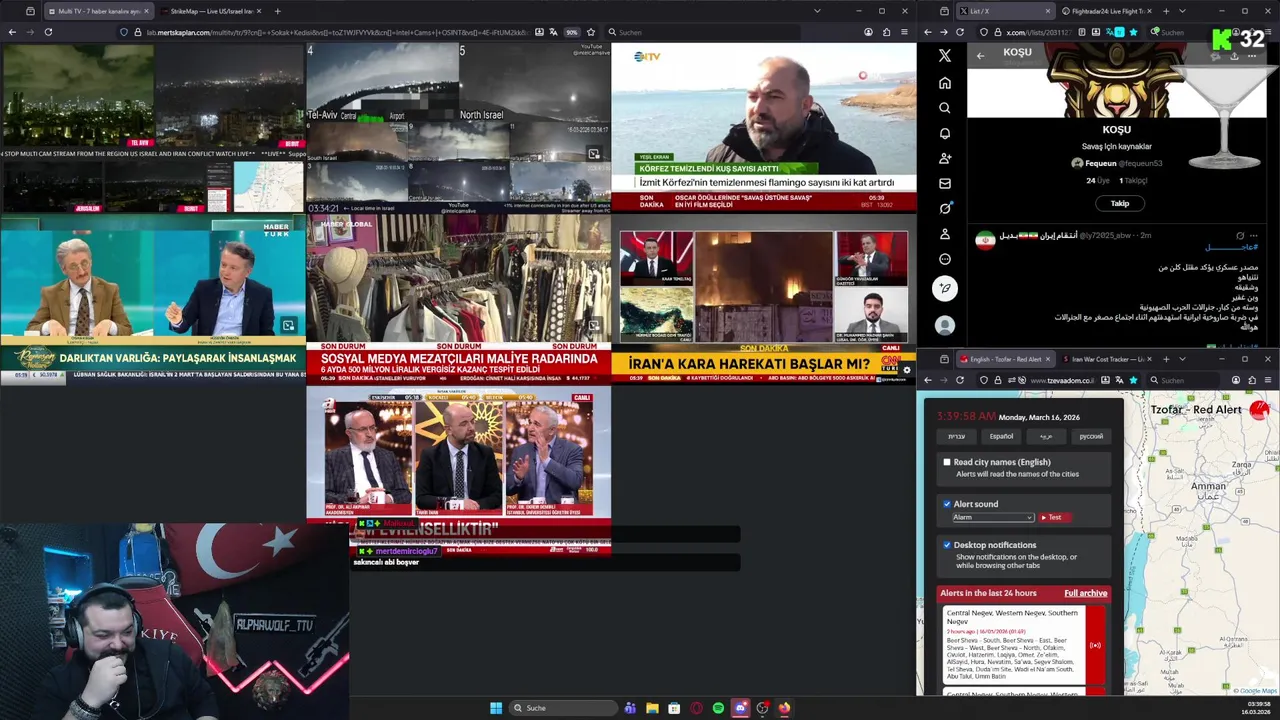Image resolution: width=1280 pixels, height=720 pixels.
Task: Switch to Iran War Cost Tracker tab
Action: point(1107,359)
